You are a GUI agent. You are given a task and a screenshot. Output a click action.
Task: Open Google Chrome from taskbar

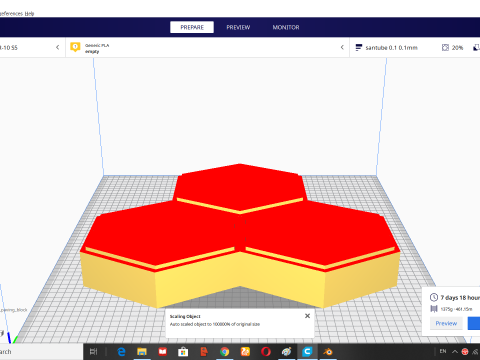(x=224, y=351)
